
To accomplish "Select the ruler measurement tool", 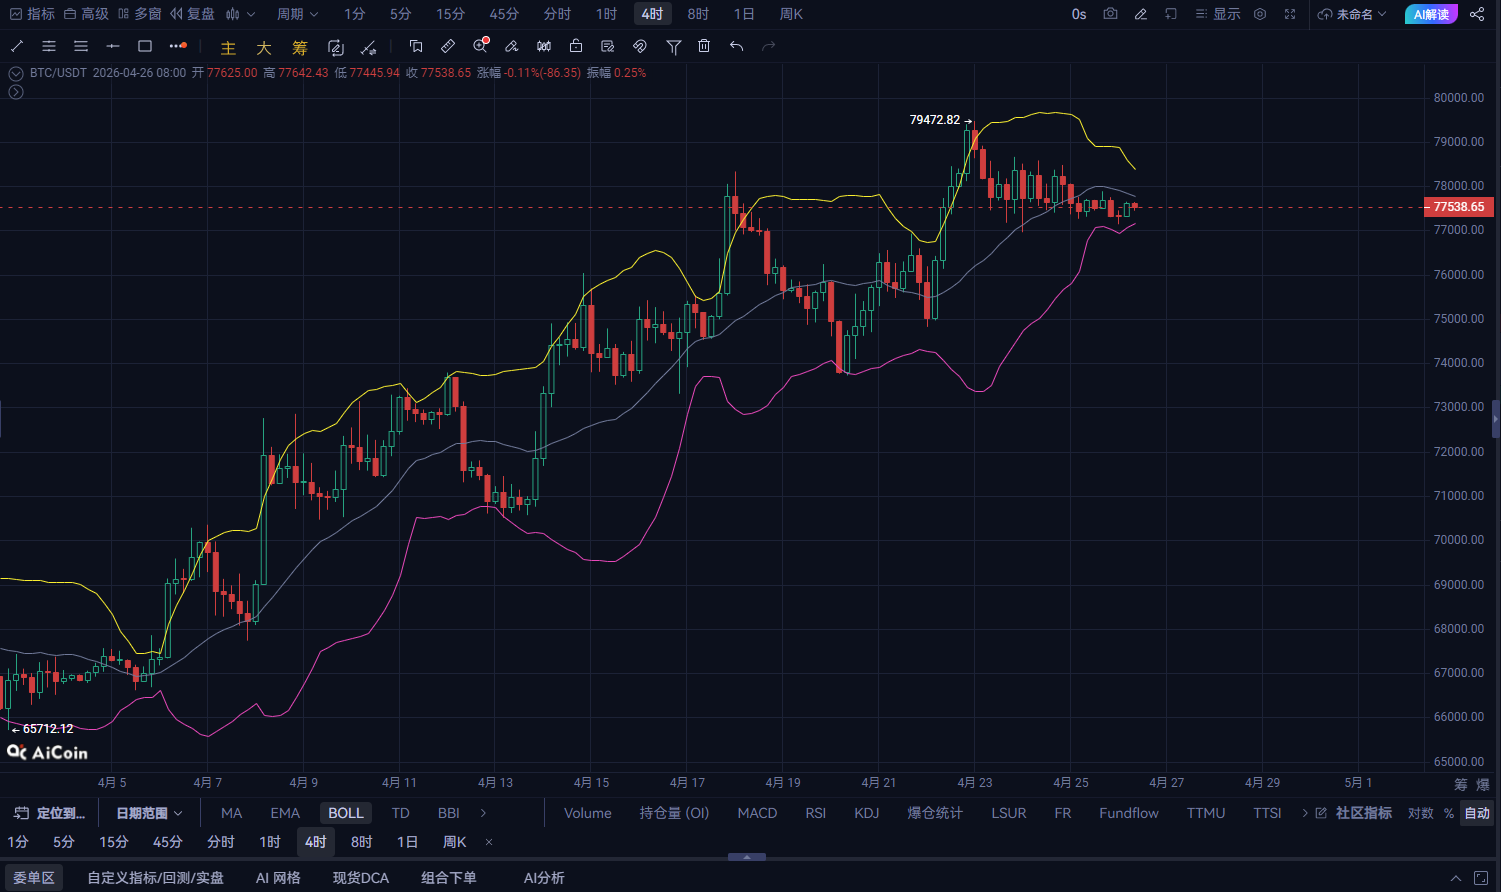I will click(x=448, y=46).
